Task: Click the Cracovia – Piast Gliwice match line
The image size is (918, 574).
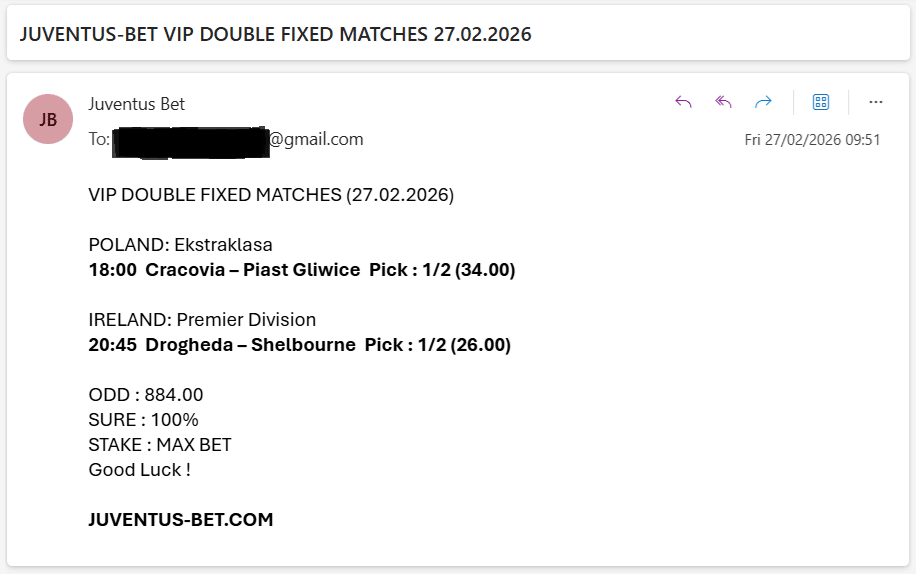Action: click(302, 270)
